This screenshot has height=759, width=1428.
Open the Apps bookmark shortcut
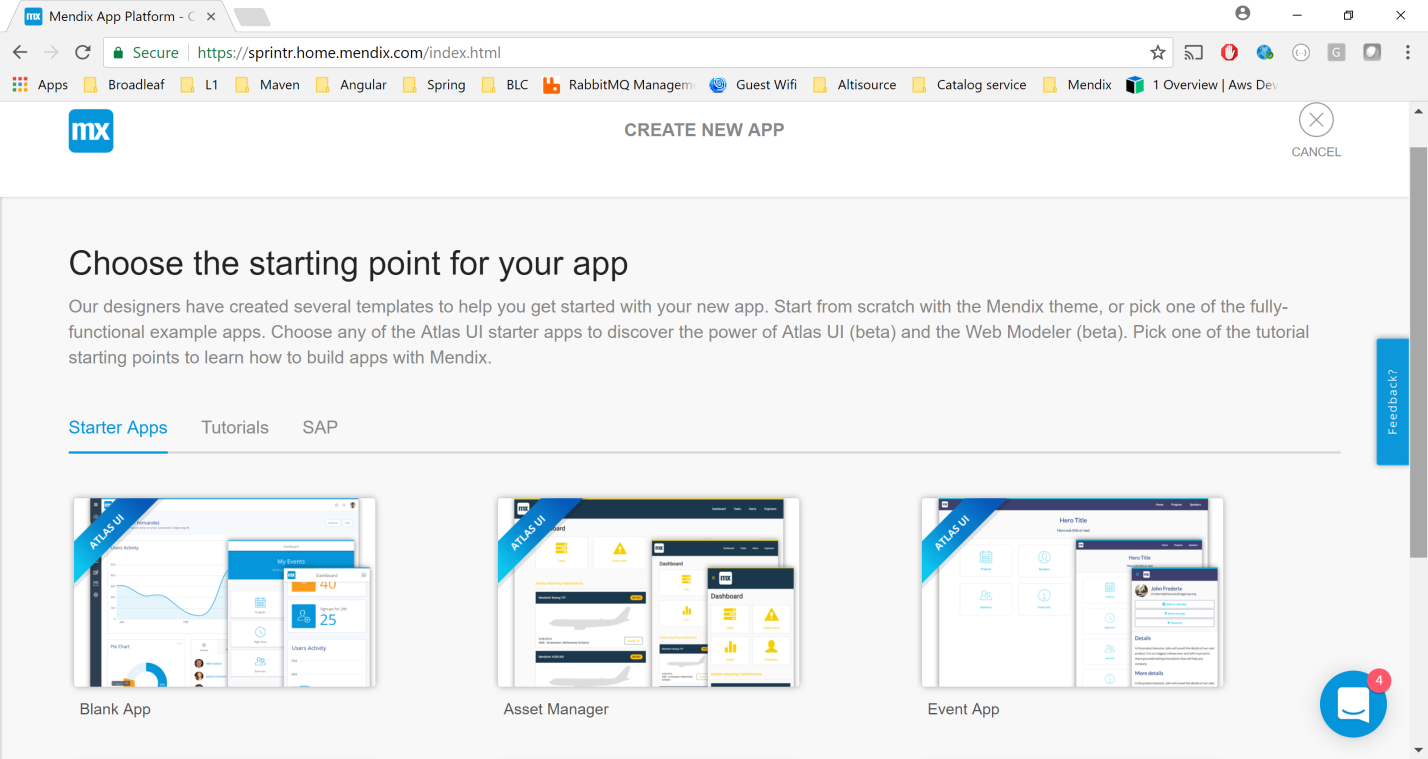pyautogui.click(x=41, y=85)
